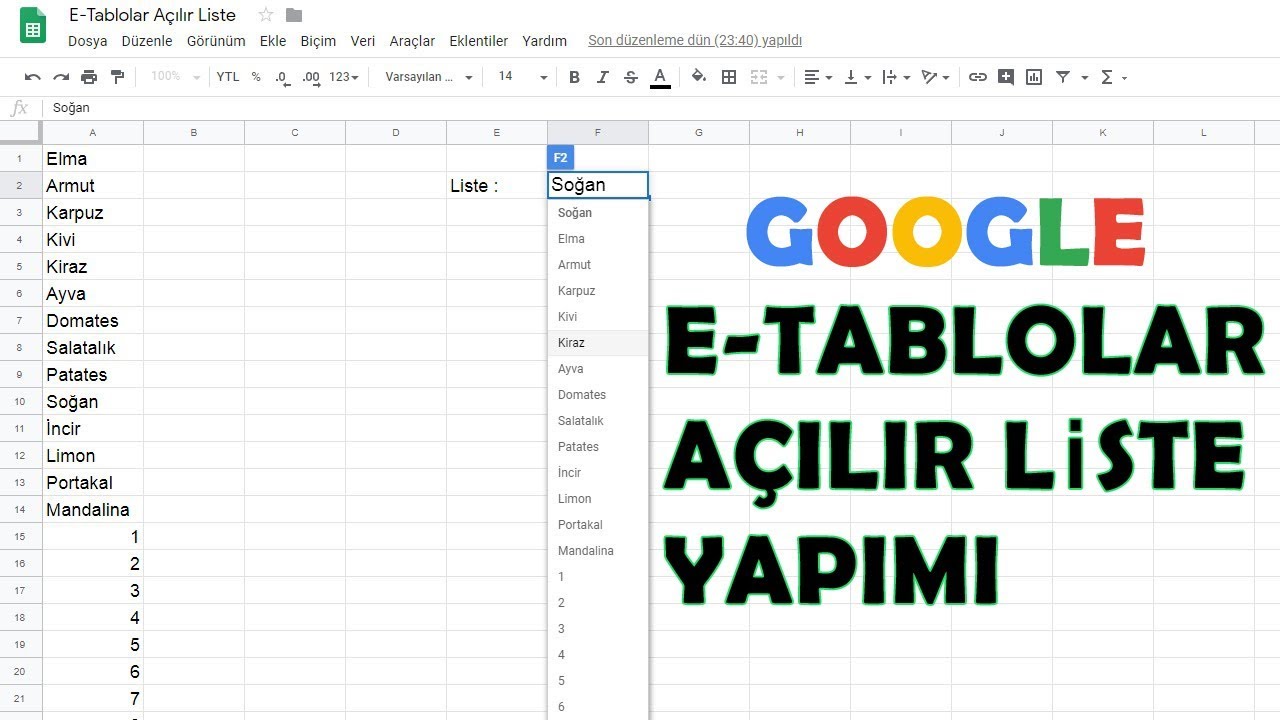Open the Dosya menu

click(x=88, y=41)
